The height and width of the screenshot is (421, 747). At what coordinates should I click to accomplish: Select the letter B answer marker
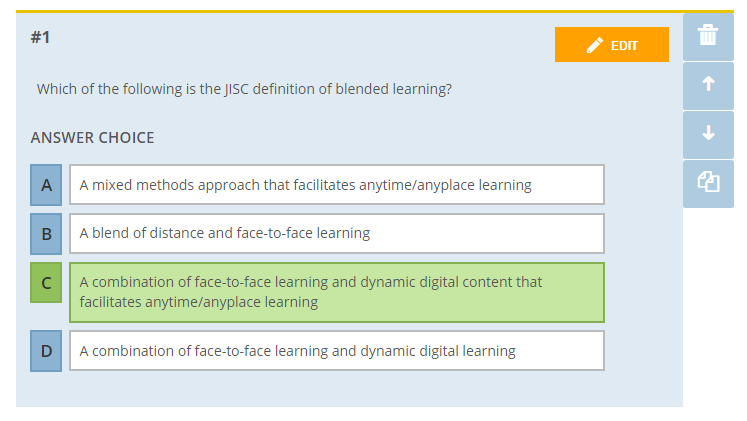(x=46, y=233)
